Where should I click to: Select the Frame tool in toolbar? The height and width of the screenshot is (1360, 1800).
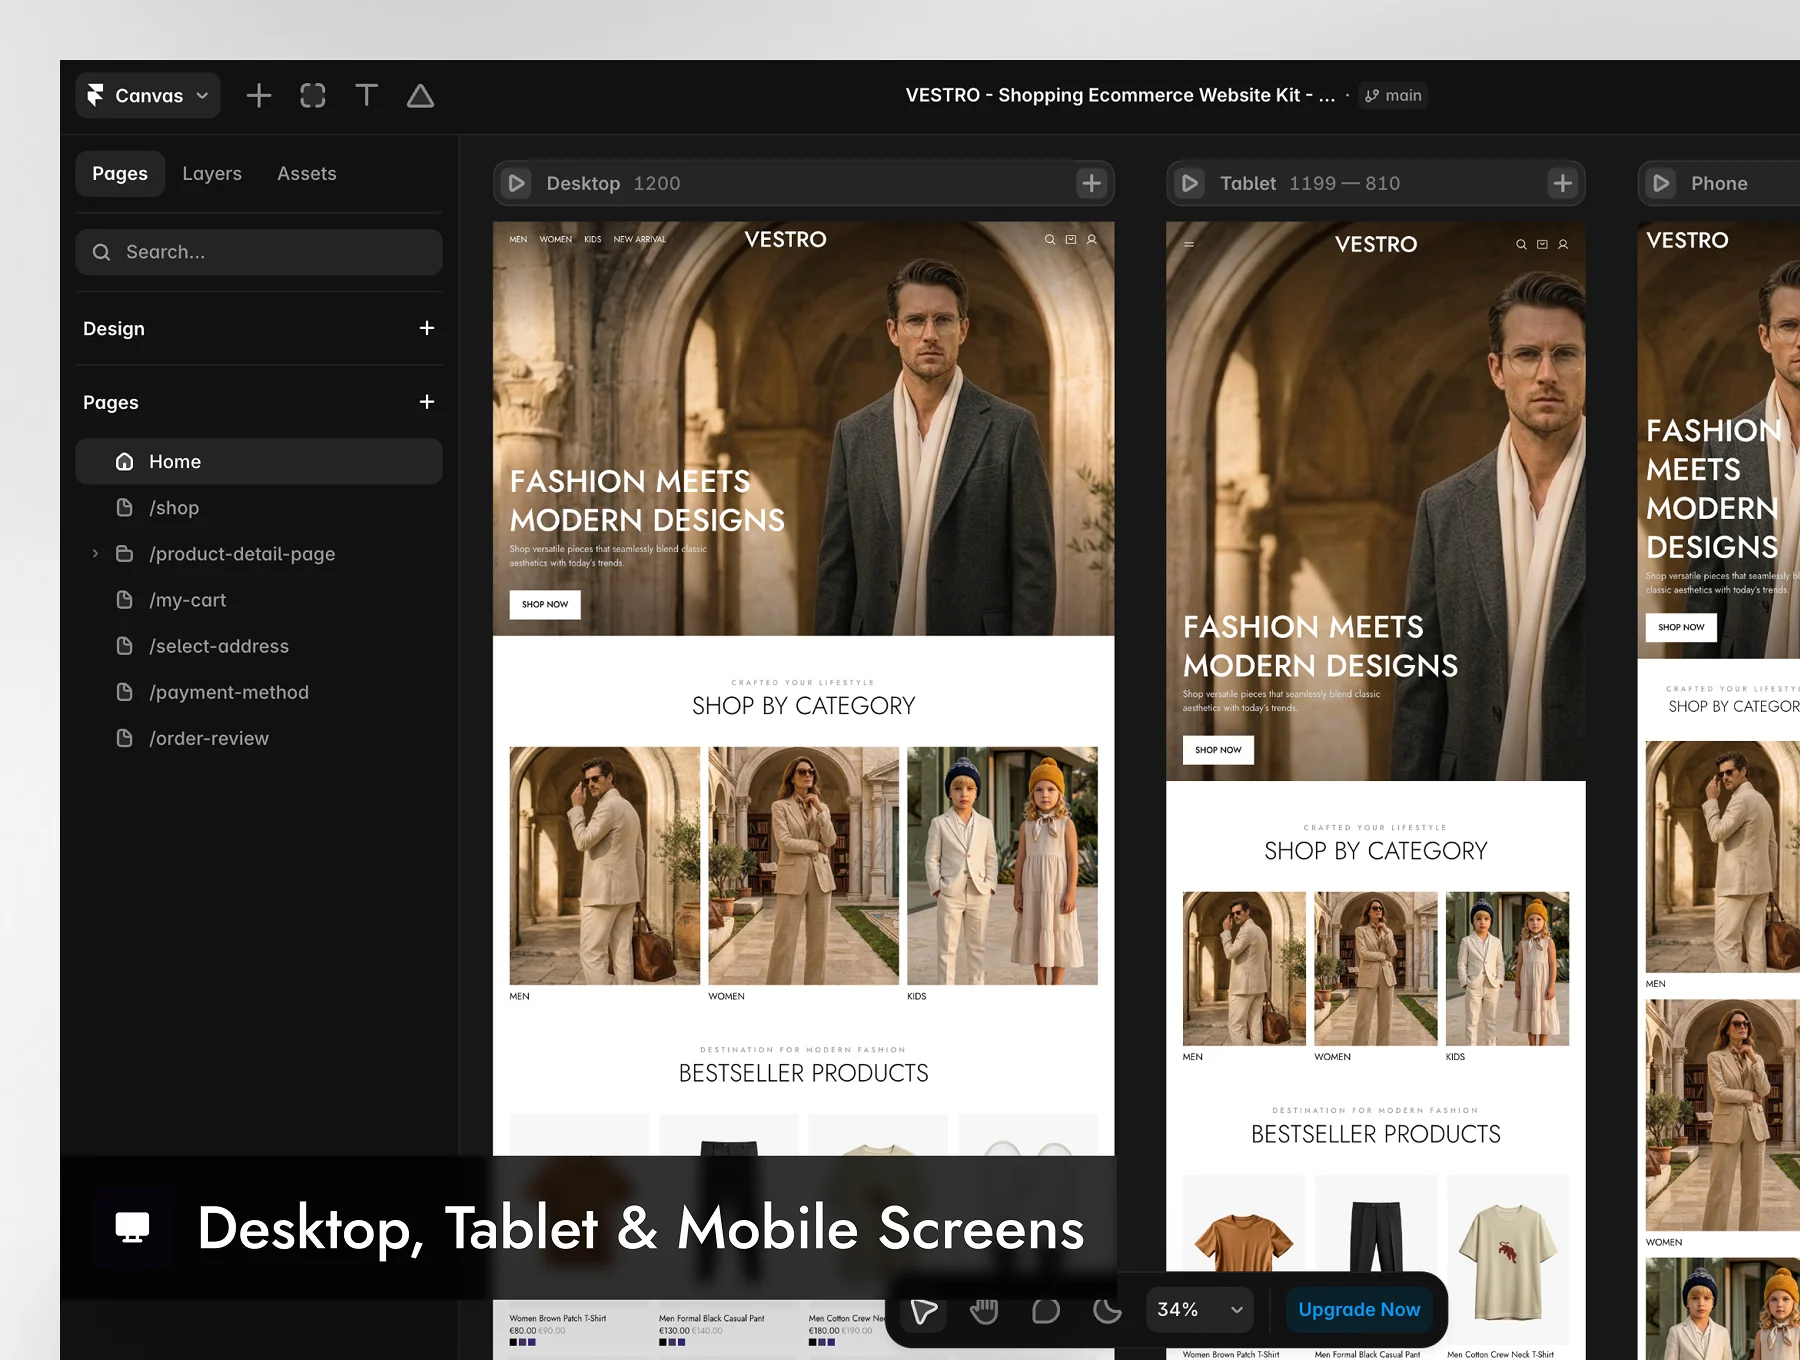click(313, 95)
